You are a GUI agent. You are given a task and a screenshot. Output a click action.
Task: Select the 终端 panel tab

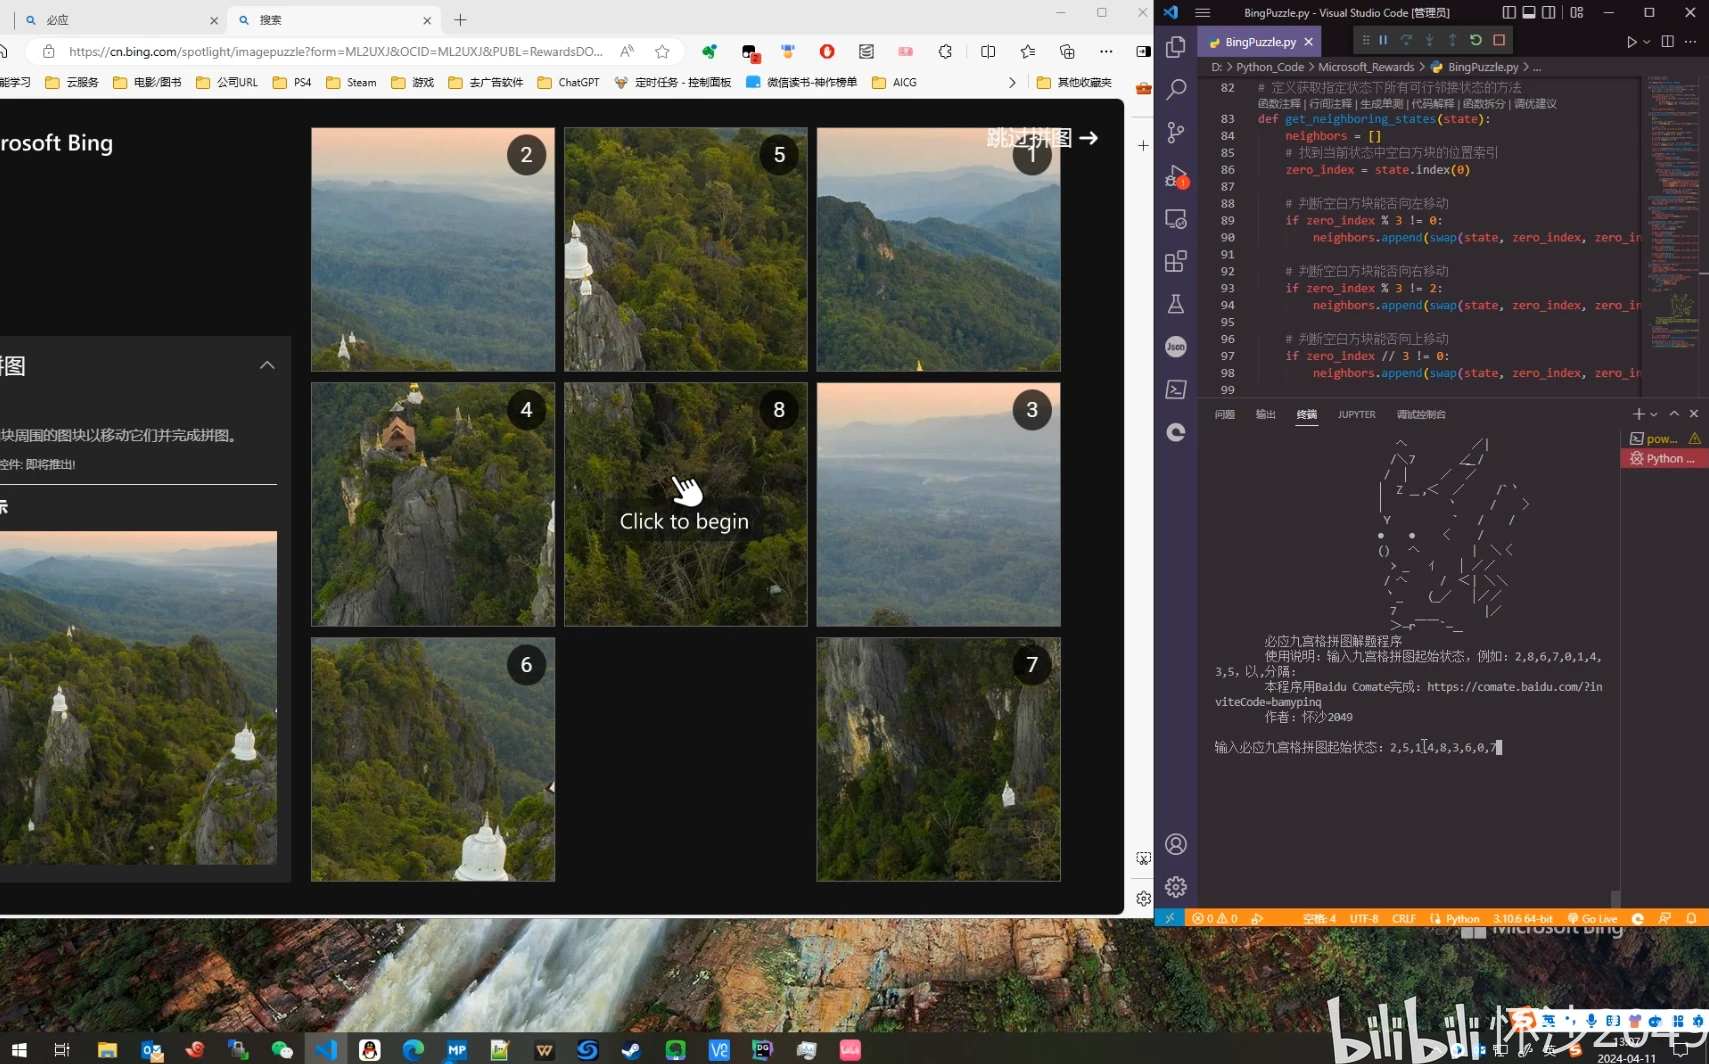(1307, 414)
